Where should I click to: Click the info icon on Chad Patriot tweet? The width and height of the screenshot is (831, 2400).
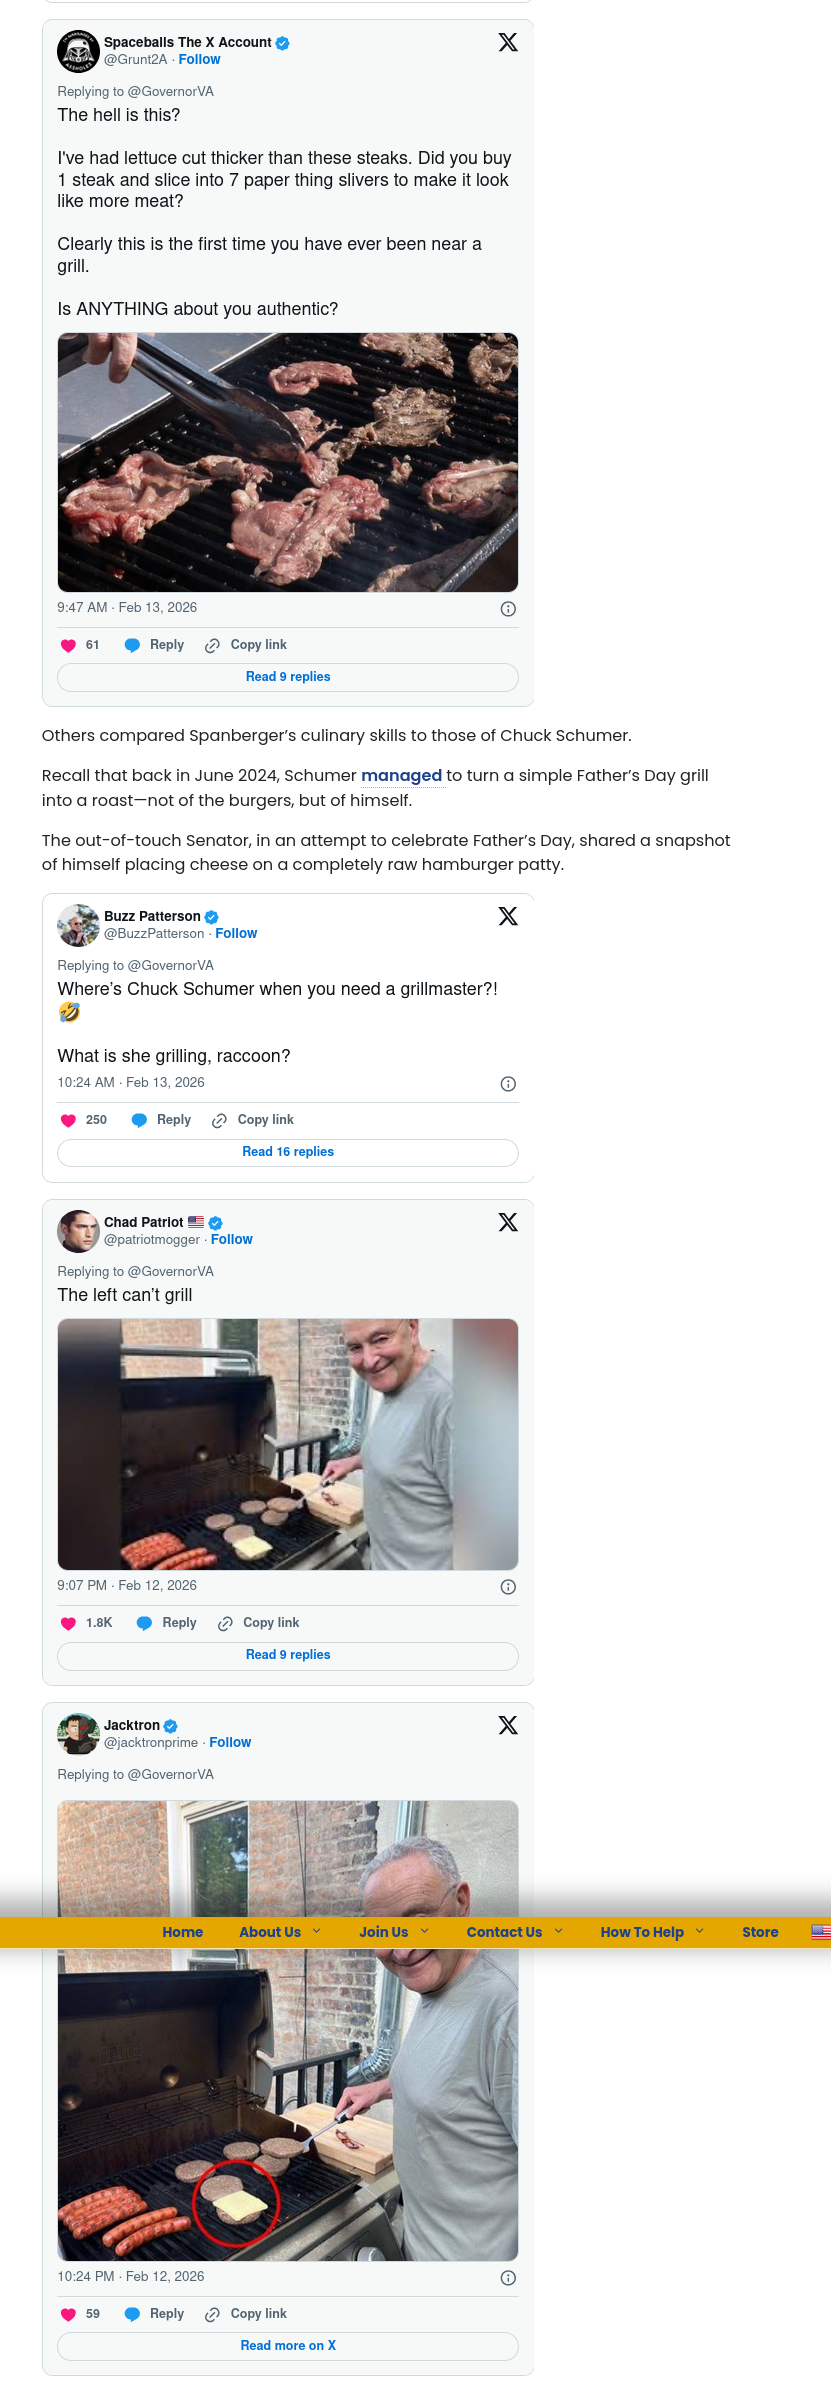[x=508, y=1587]
